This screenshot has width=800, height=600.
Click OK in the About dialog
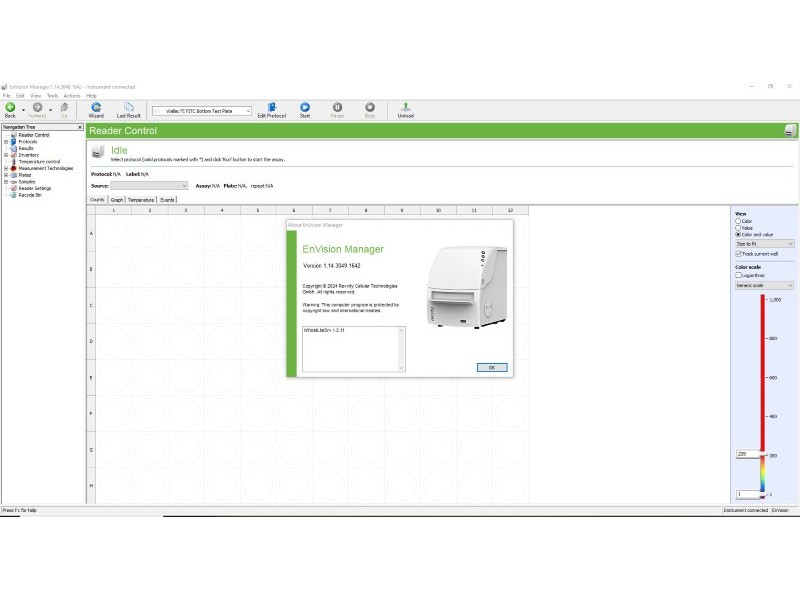point(492,367)
